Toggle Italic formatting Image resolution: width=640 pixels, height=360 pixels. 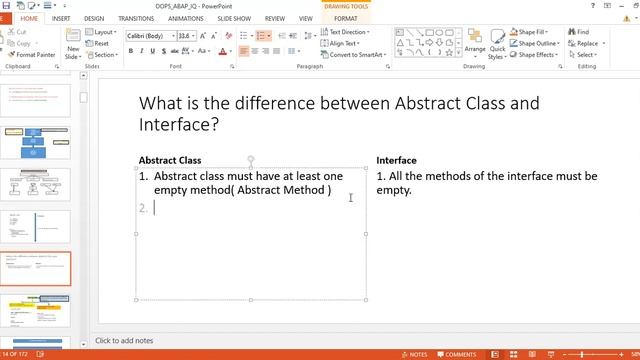click(142, 51)
